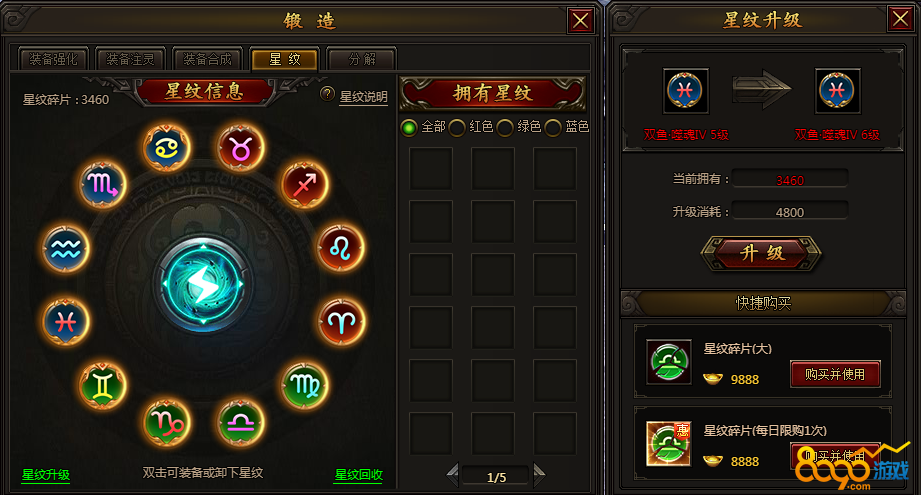The width and height of the screenshot is (921, 495).
Task: Click the 升级 upgrade button
Action: [x=761, y=254]
